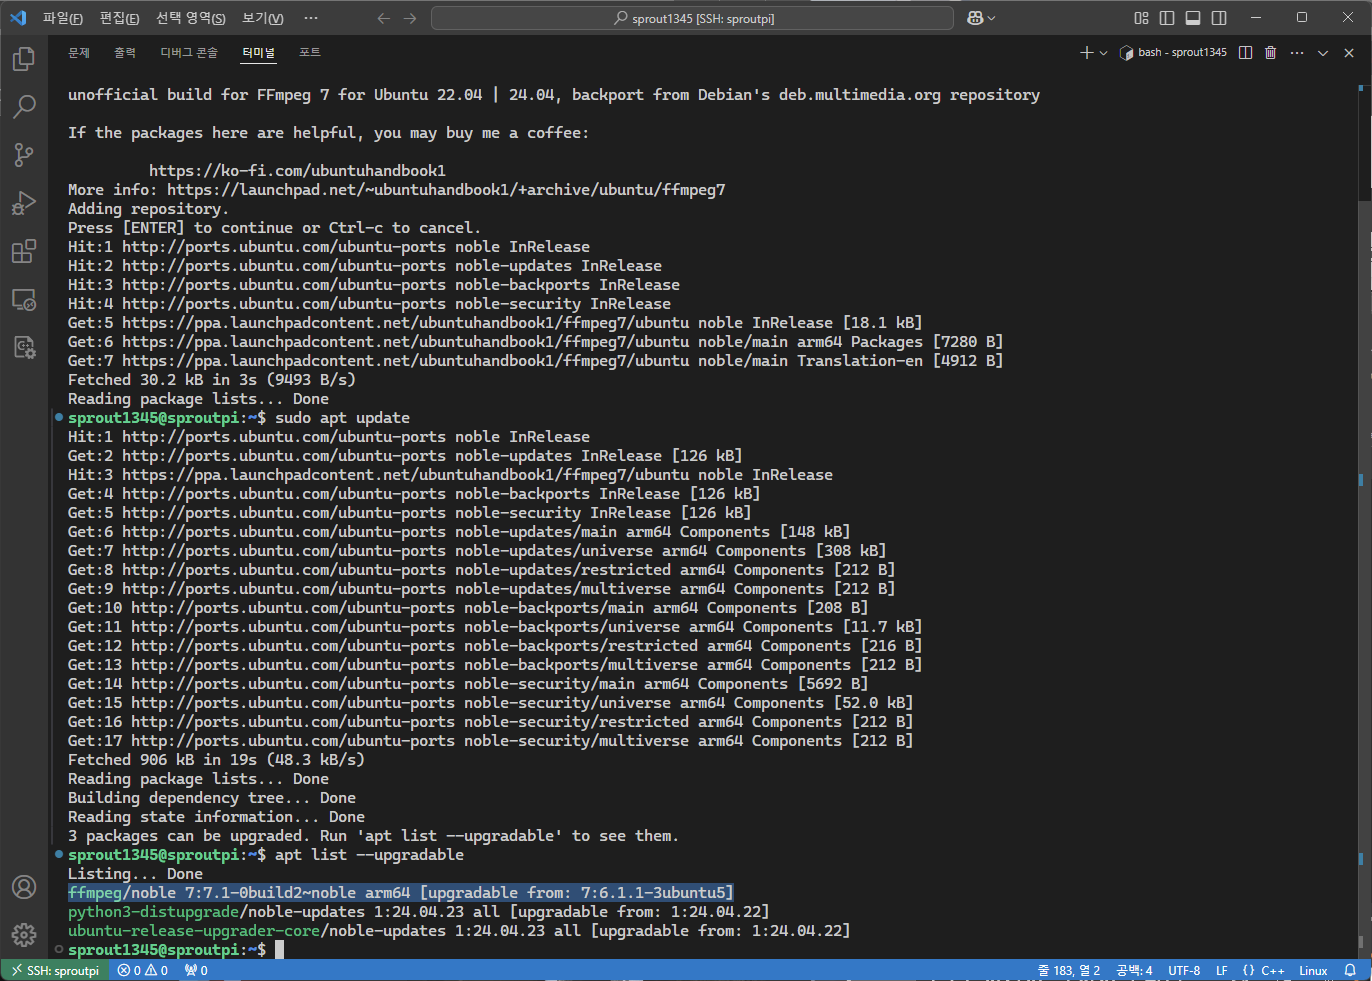Click the VS Code logo icon
Viewport: 1372px width, 981px height.
pos(18,18)
